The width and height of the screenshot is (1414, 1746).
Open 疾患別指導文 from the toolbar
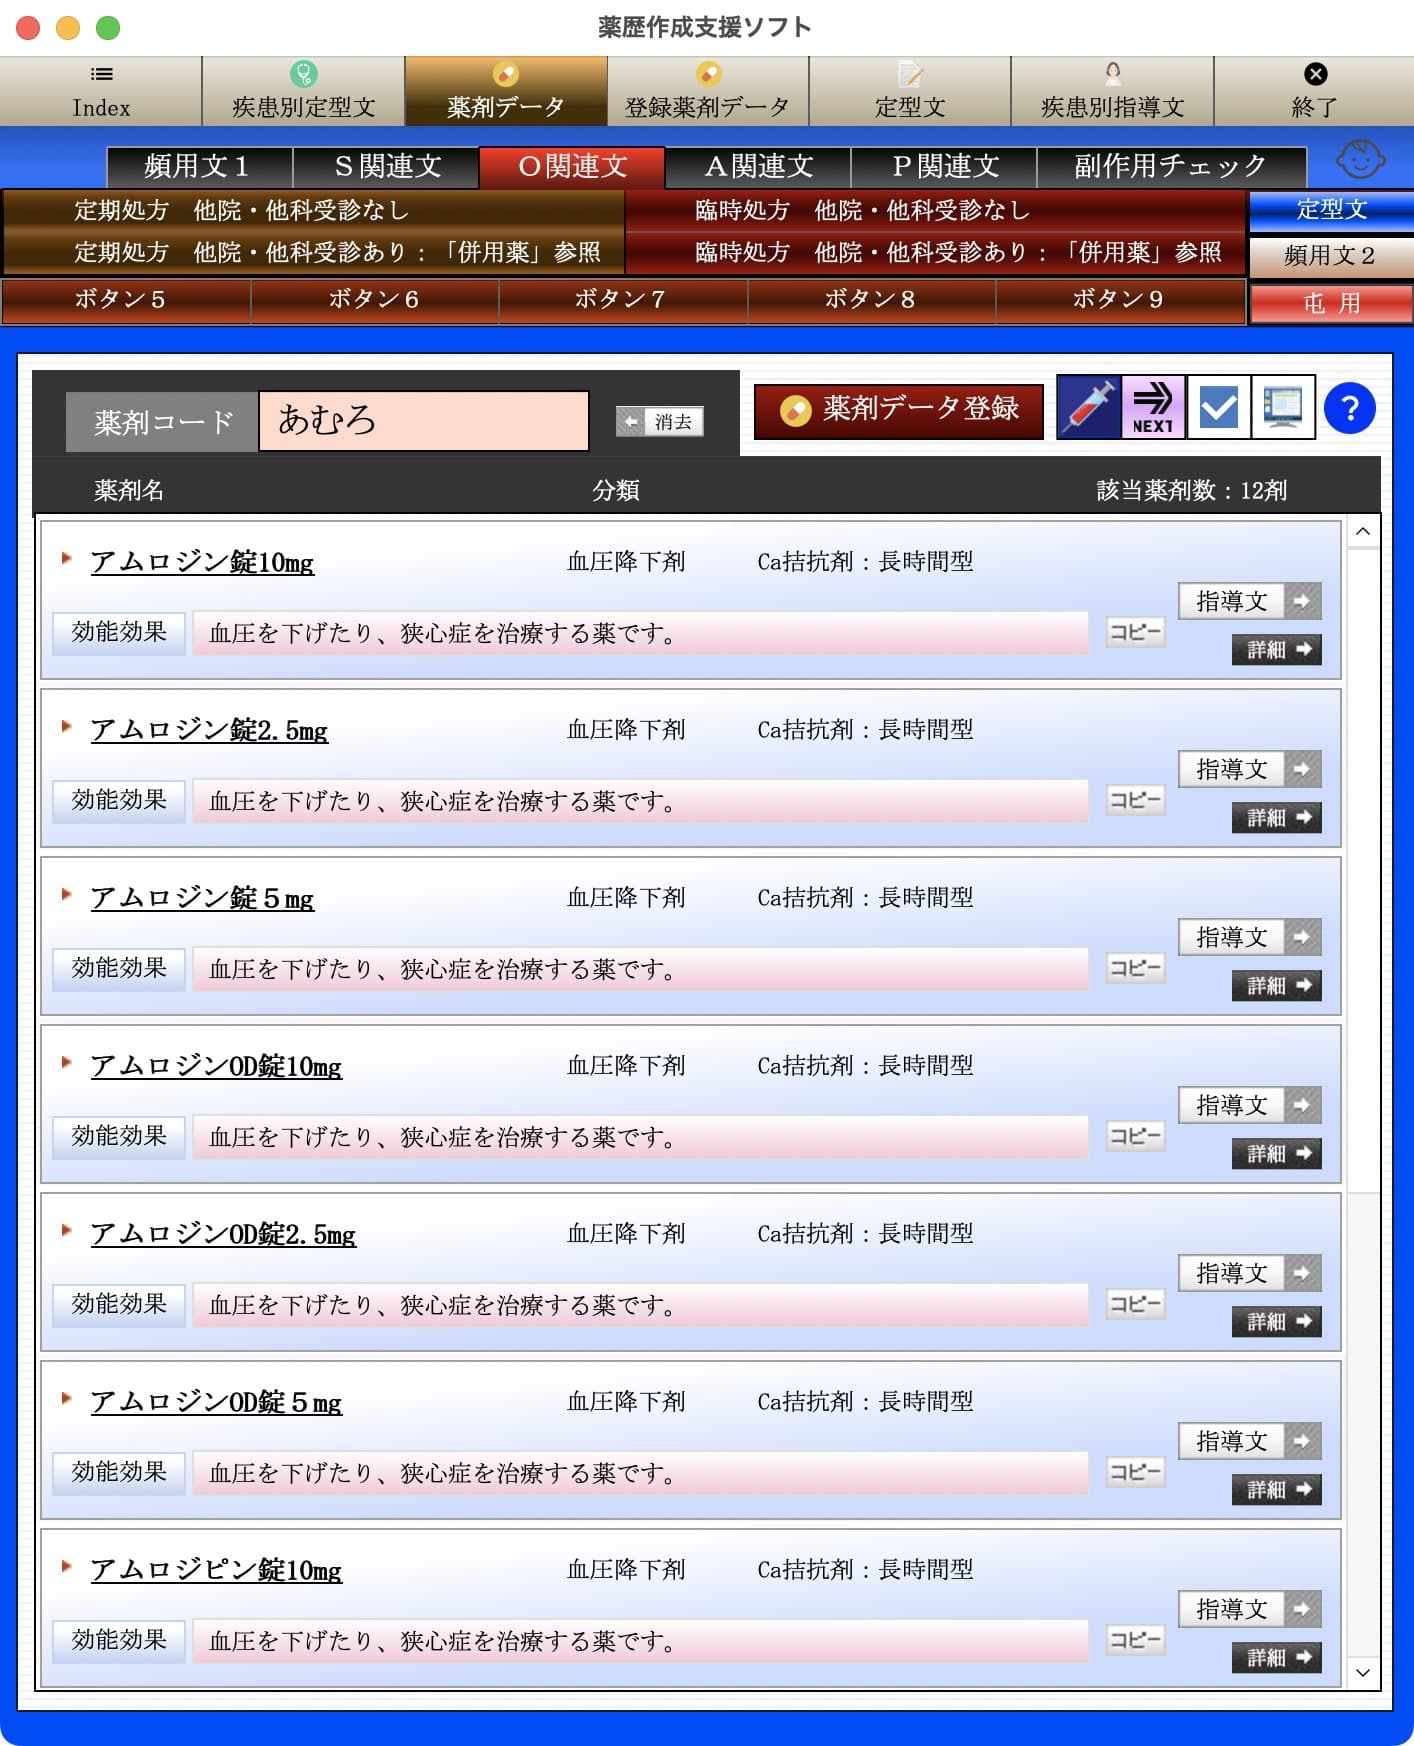coord(1112,91)
